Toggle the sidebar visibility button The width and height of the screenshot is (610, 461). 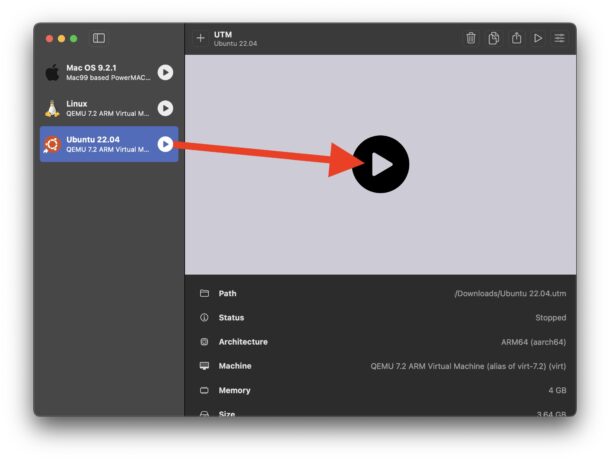click(x=99, y=38)
